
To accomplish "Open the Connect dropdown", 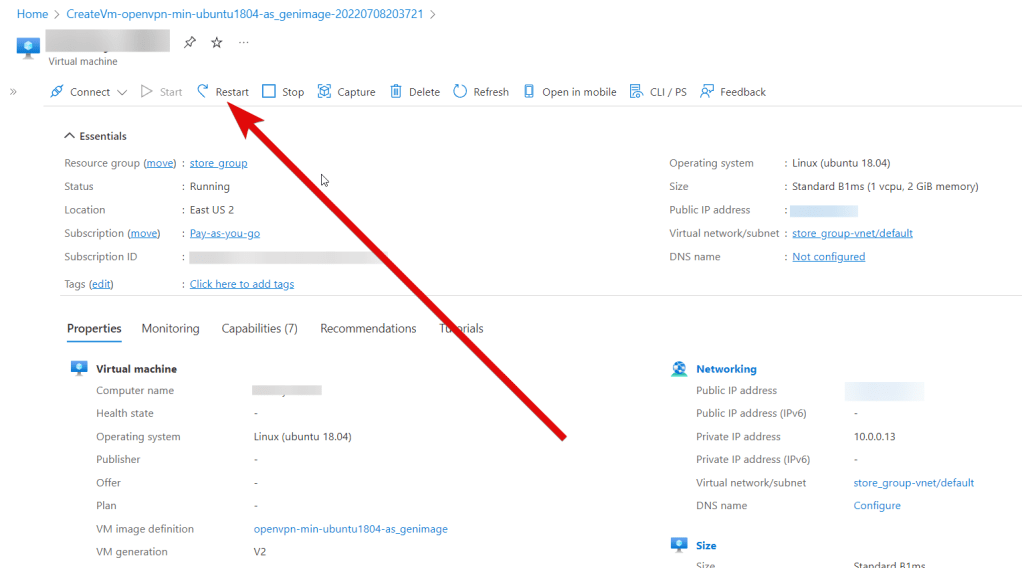I will pos(89,92).
